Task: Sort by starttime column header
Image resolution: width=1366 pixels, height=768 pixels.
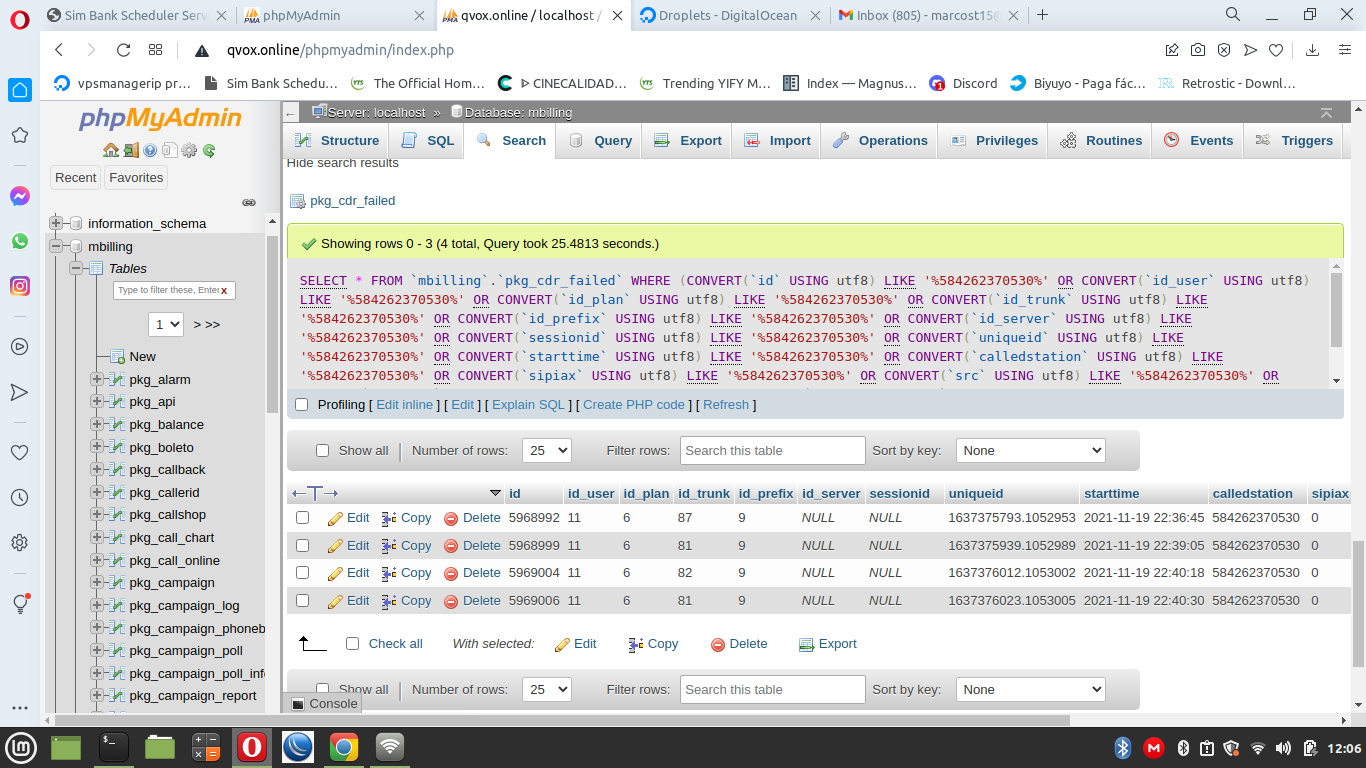Action: pyautogui.click(x=1111, y=494)
